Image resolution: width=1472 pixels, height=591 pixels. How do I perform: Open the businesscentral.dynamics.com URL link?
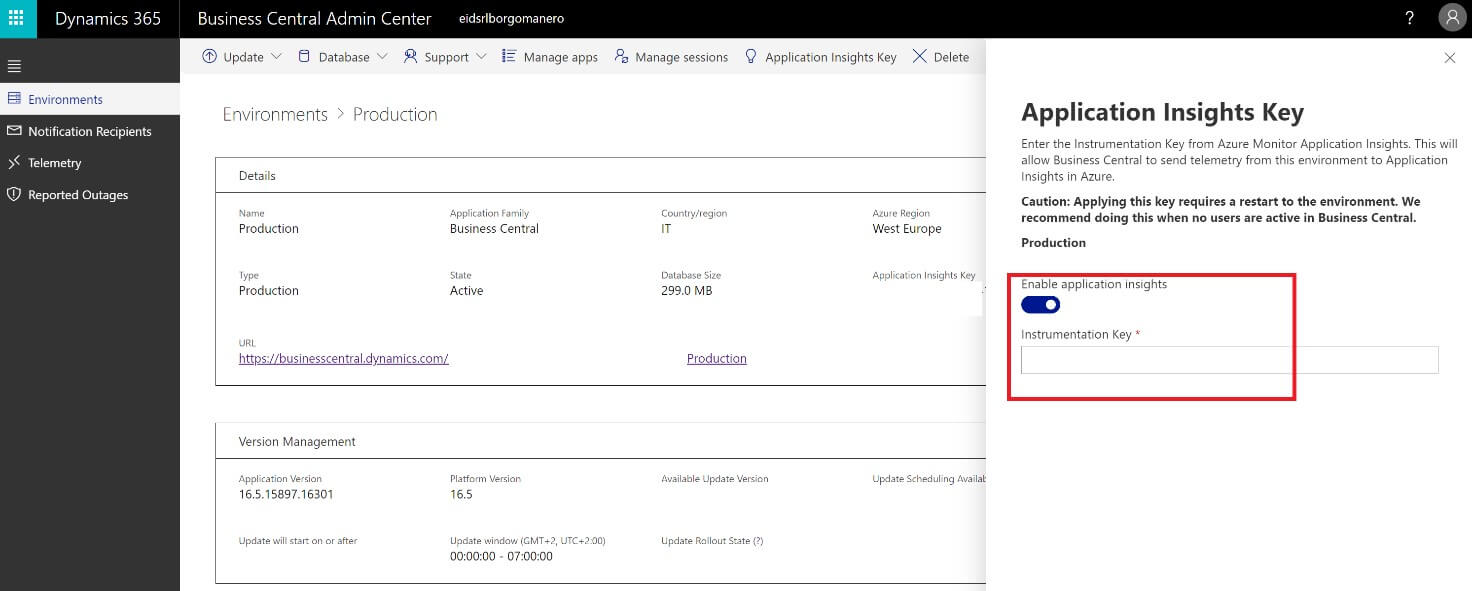(x=343, y=358)
